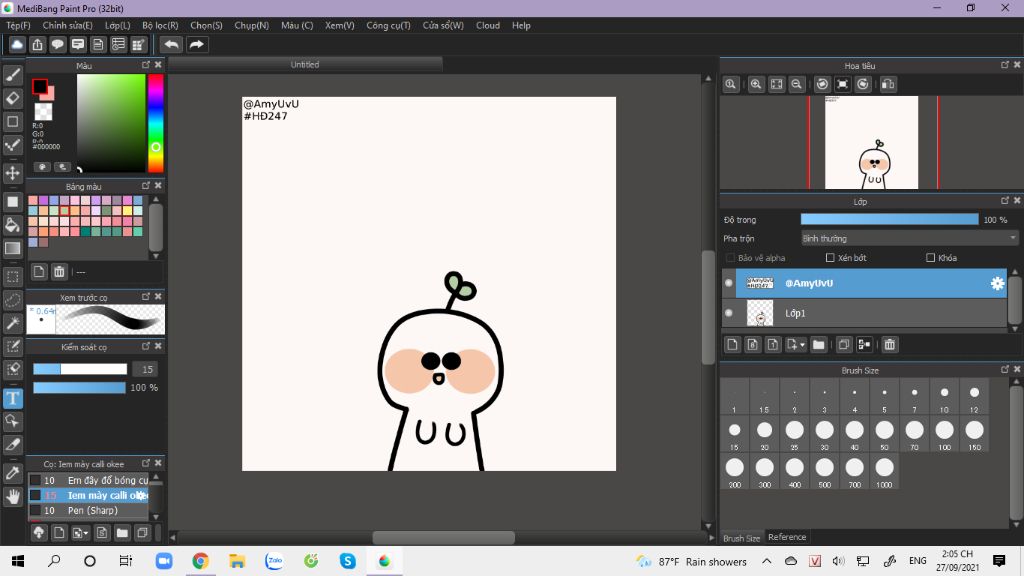
Task: Select the Eraser tool
Action: pyautogui.click(x=13, y=98)
